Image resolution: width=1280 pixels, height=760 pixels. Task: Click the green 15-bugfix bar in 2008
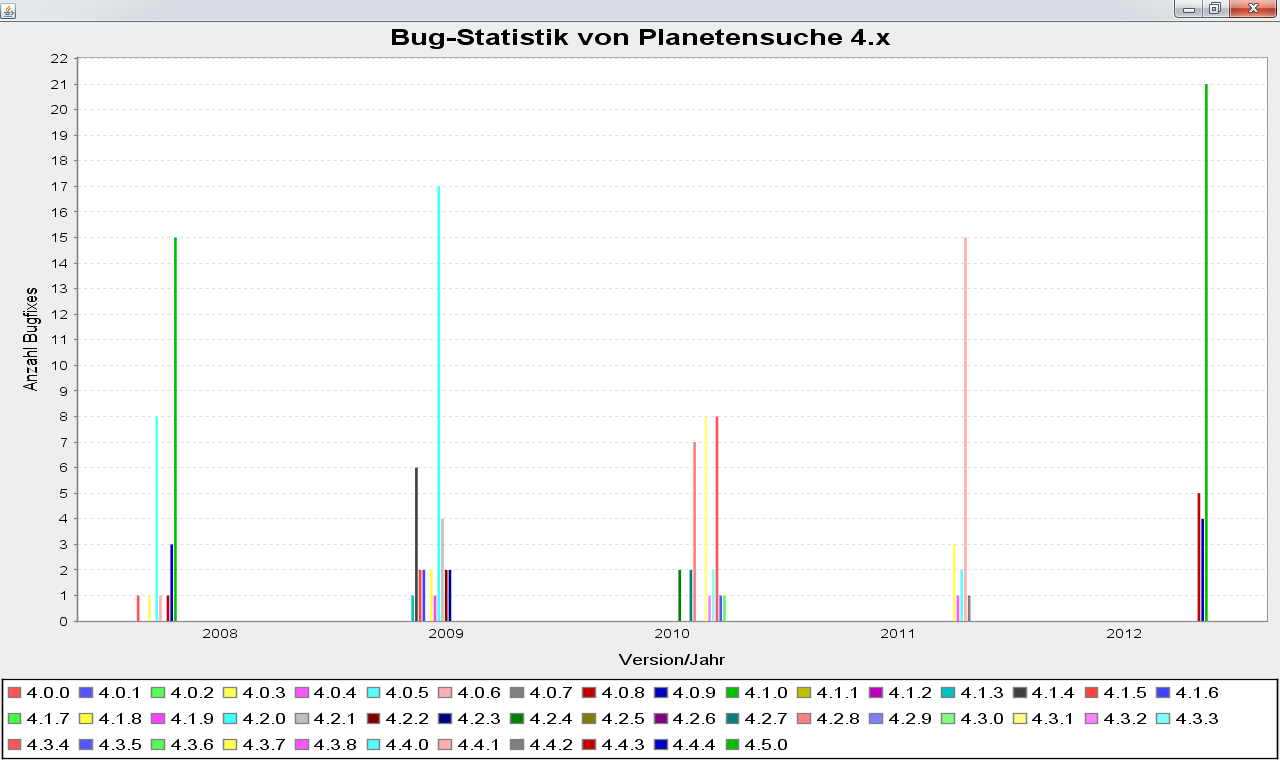pyautogui.click(x=175, y=429)
